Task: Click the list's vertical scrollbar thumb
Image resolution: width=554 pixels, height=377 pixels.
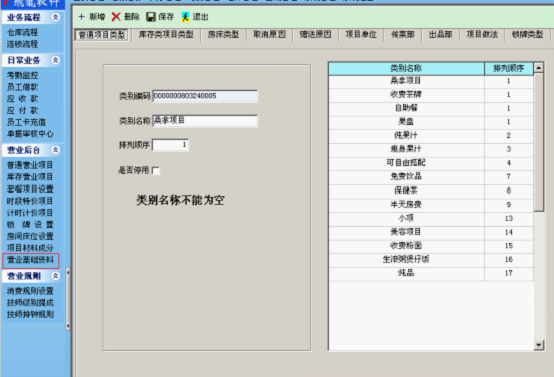Action: click(538, 142)
